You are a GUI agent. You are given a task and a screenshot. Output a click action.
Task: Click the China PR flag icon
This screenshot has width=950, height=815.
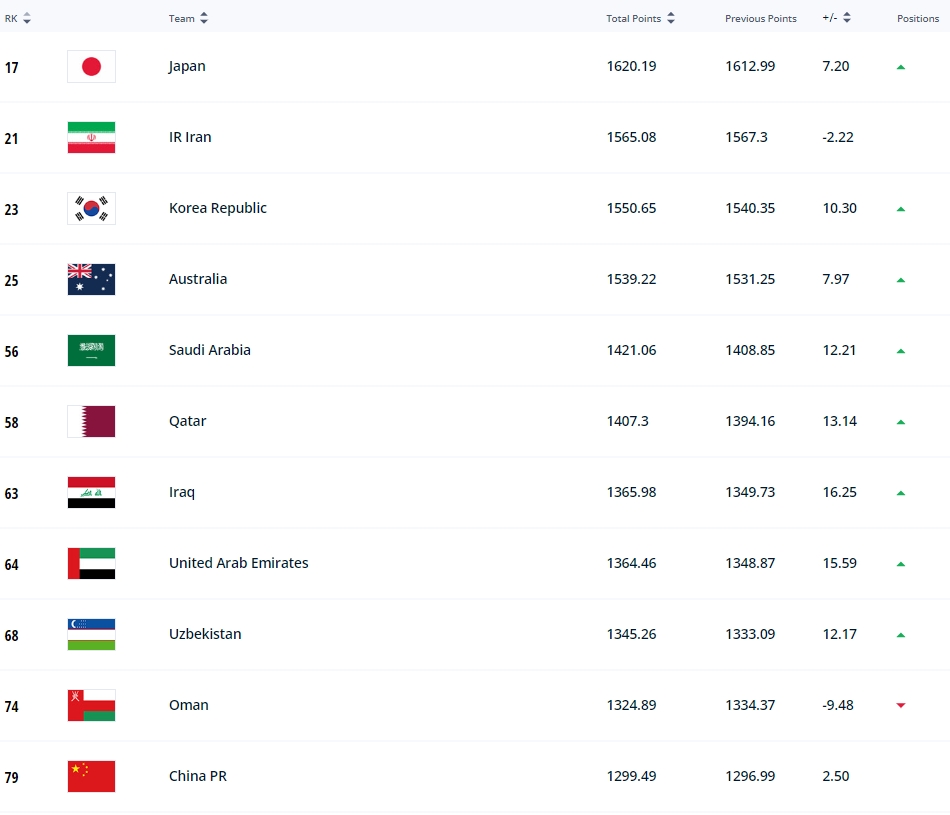click(x=91, y=776)
